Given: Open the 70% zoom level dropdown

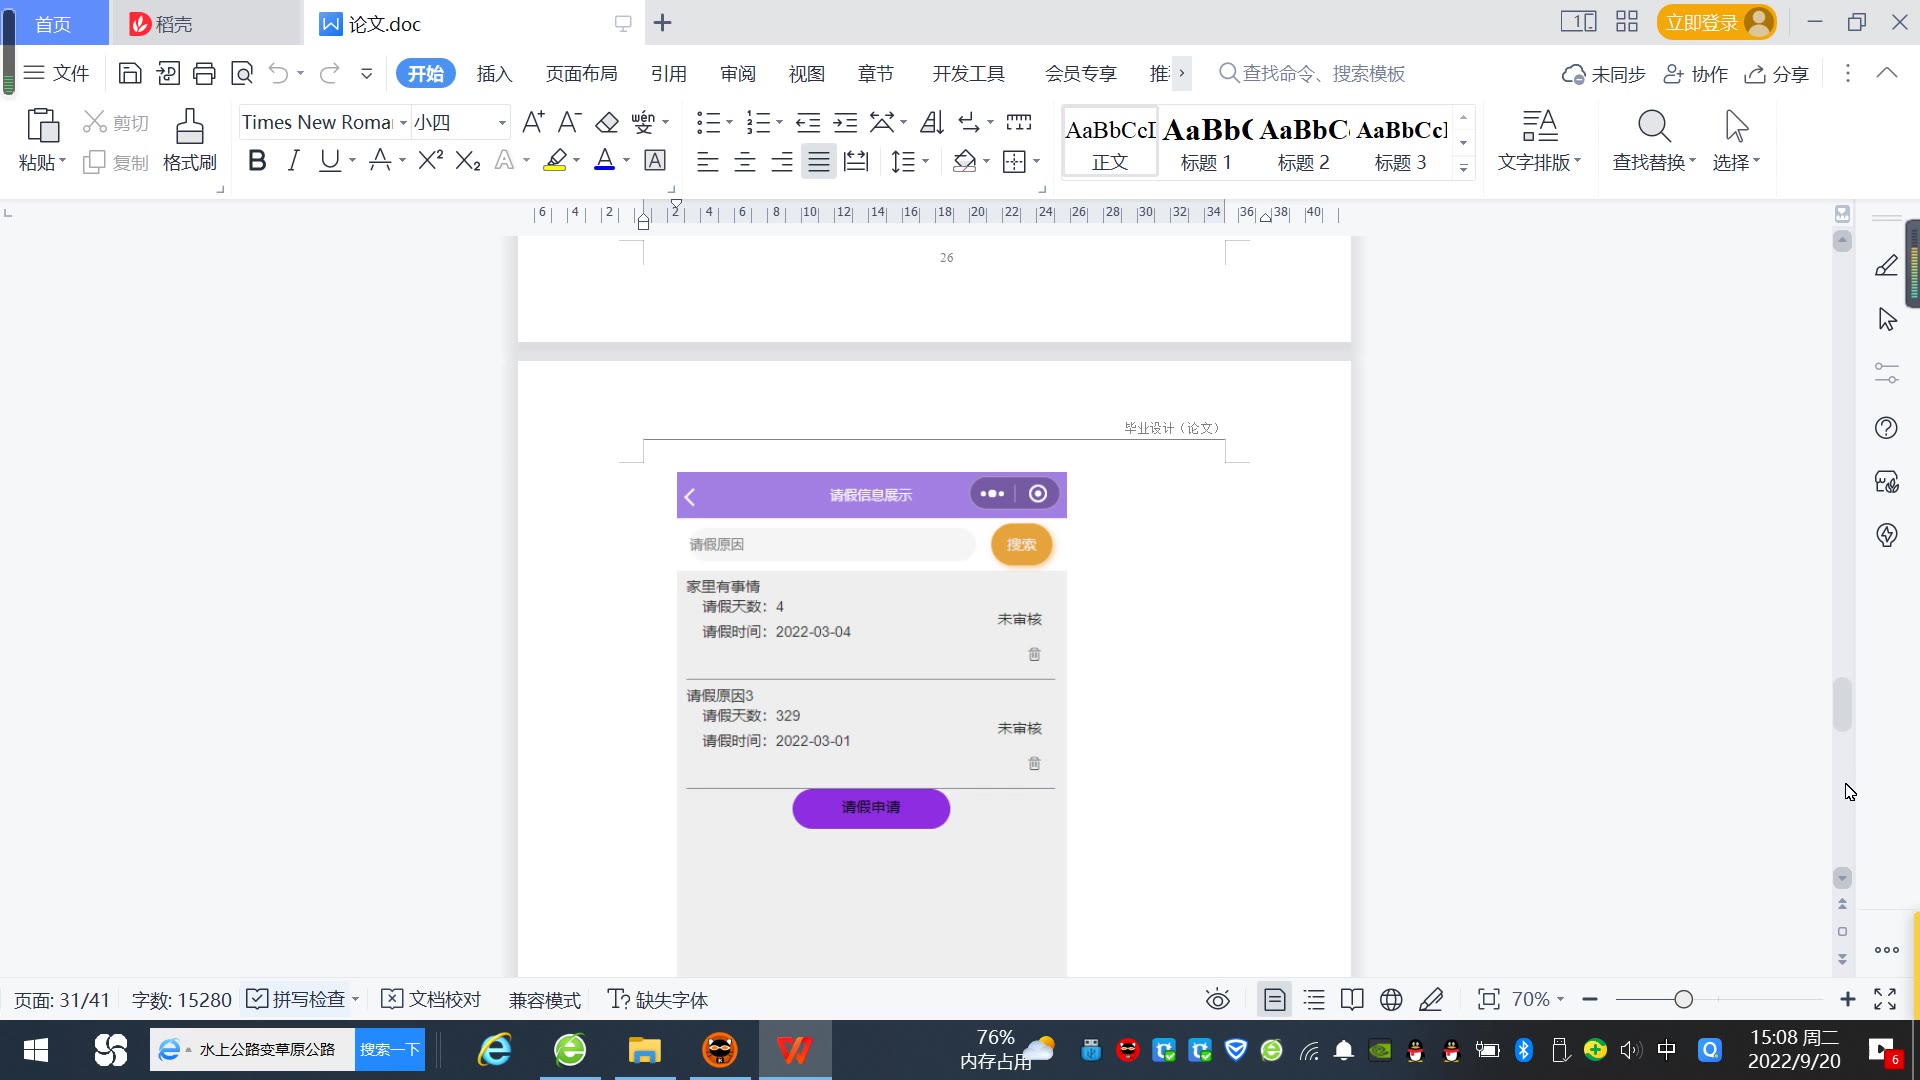Looking at the screenshot, I should (1538, 1000).
